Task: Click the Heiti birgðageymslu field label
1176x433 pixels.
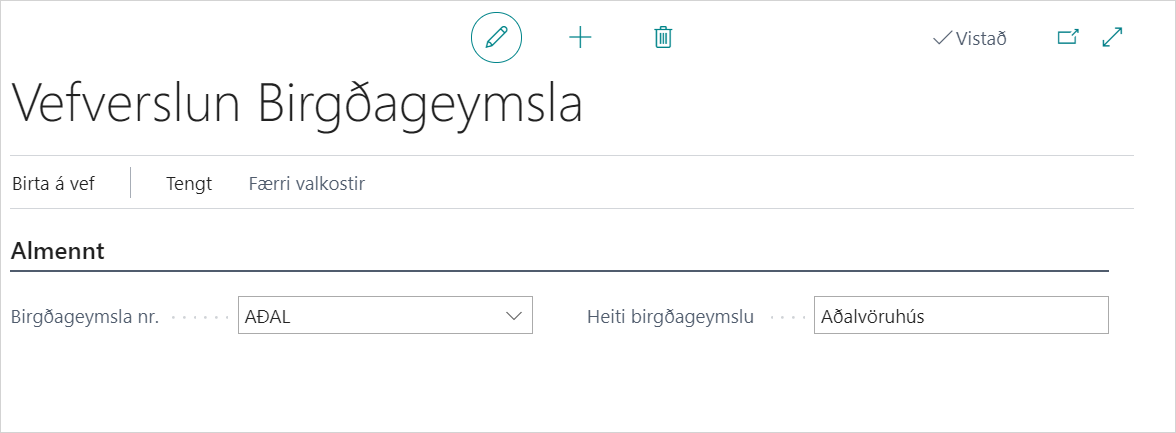Action: click(x=670, y=317)
